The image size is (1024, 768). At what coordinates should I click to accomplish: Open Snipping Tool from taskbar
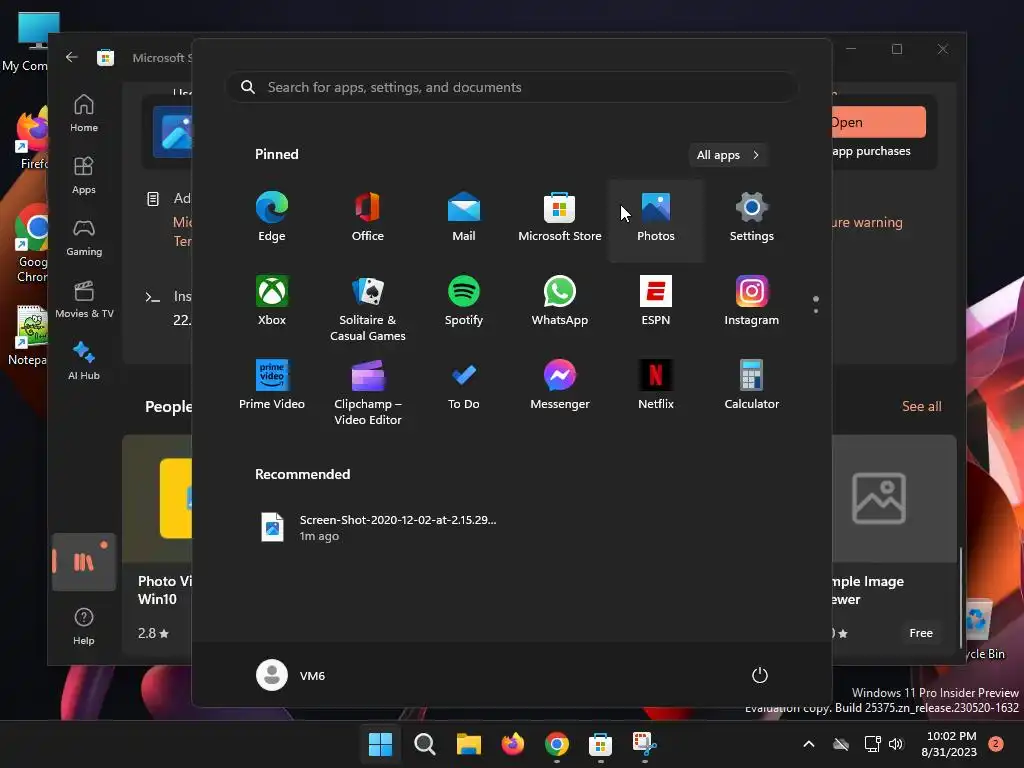click(x=645, y=744)
